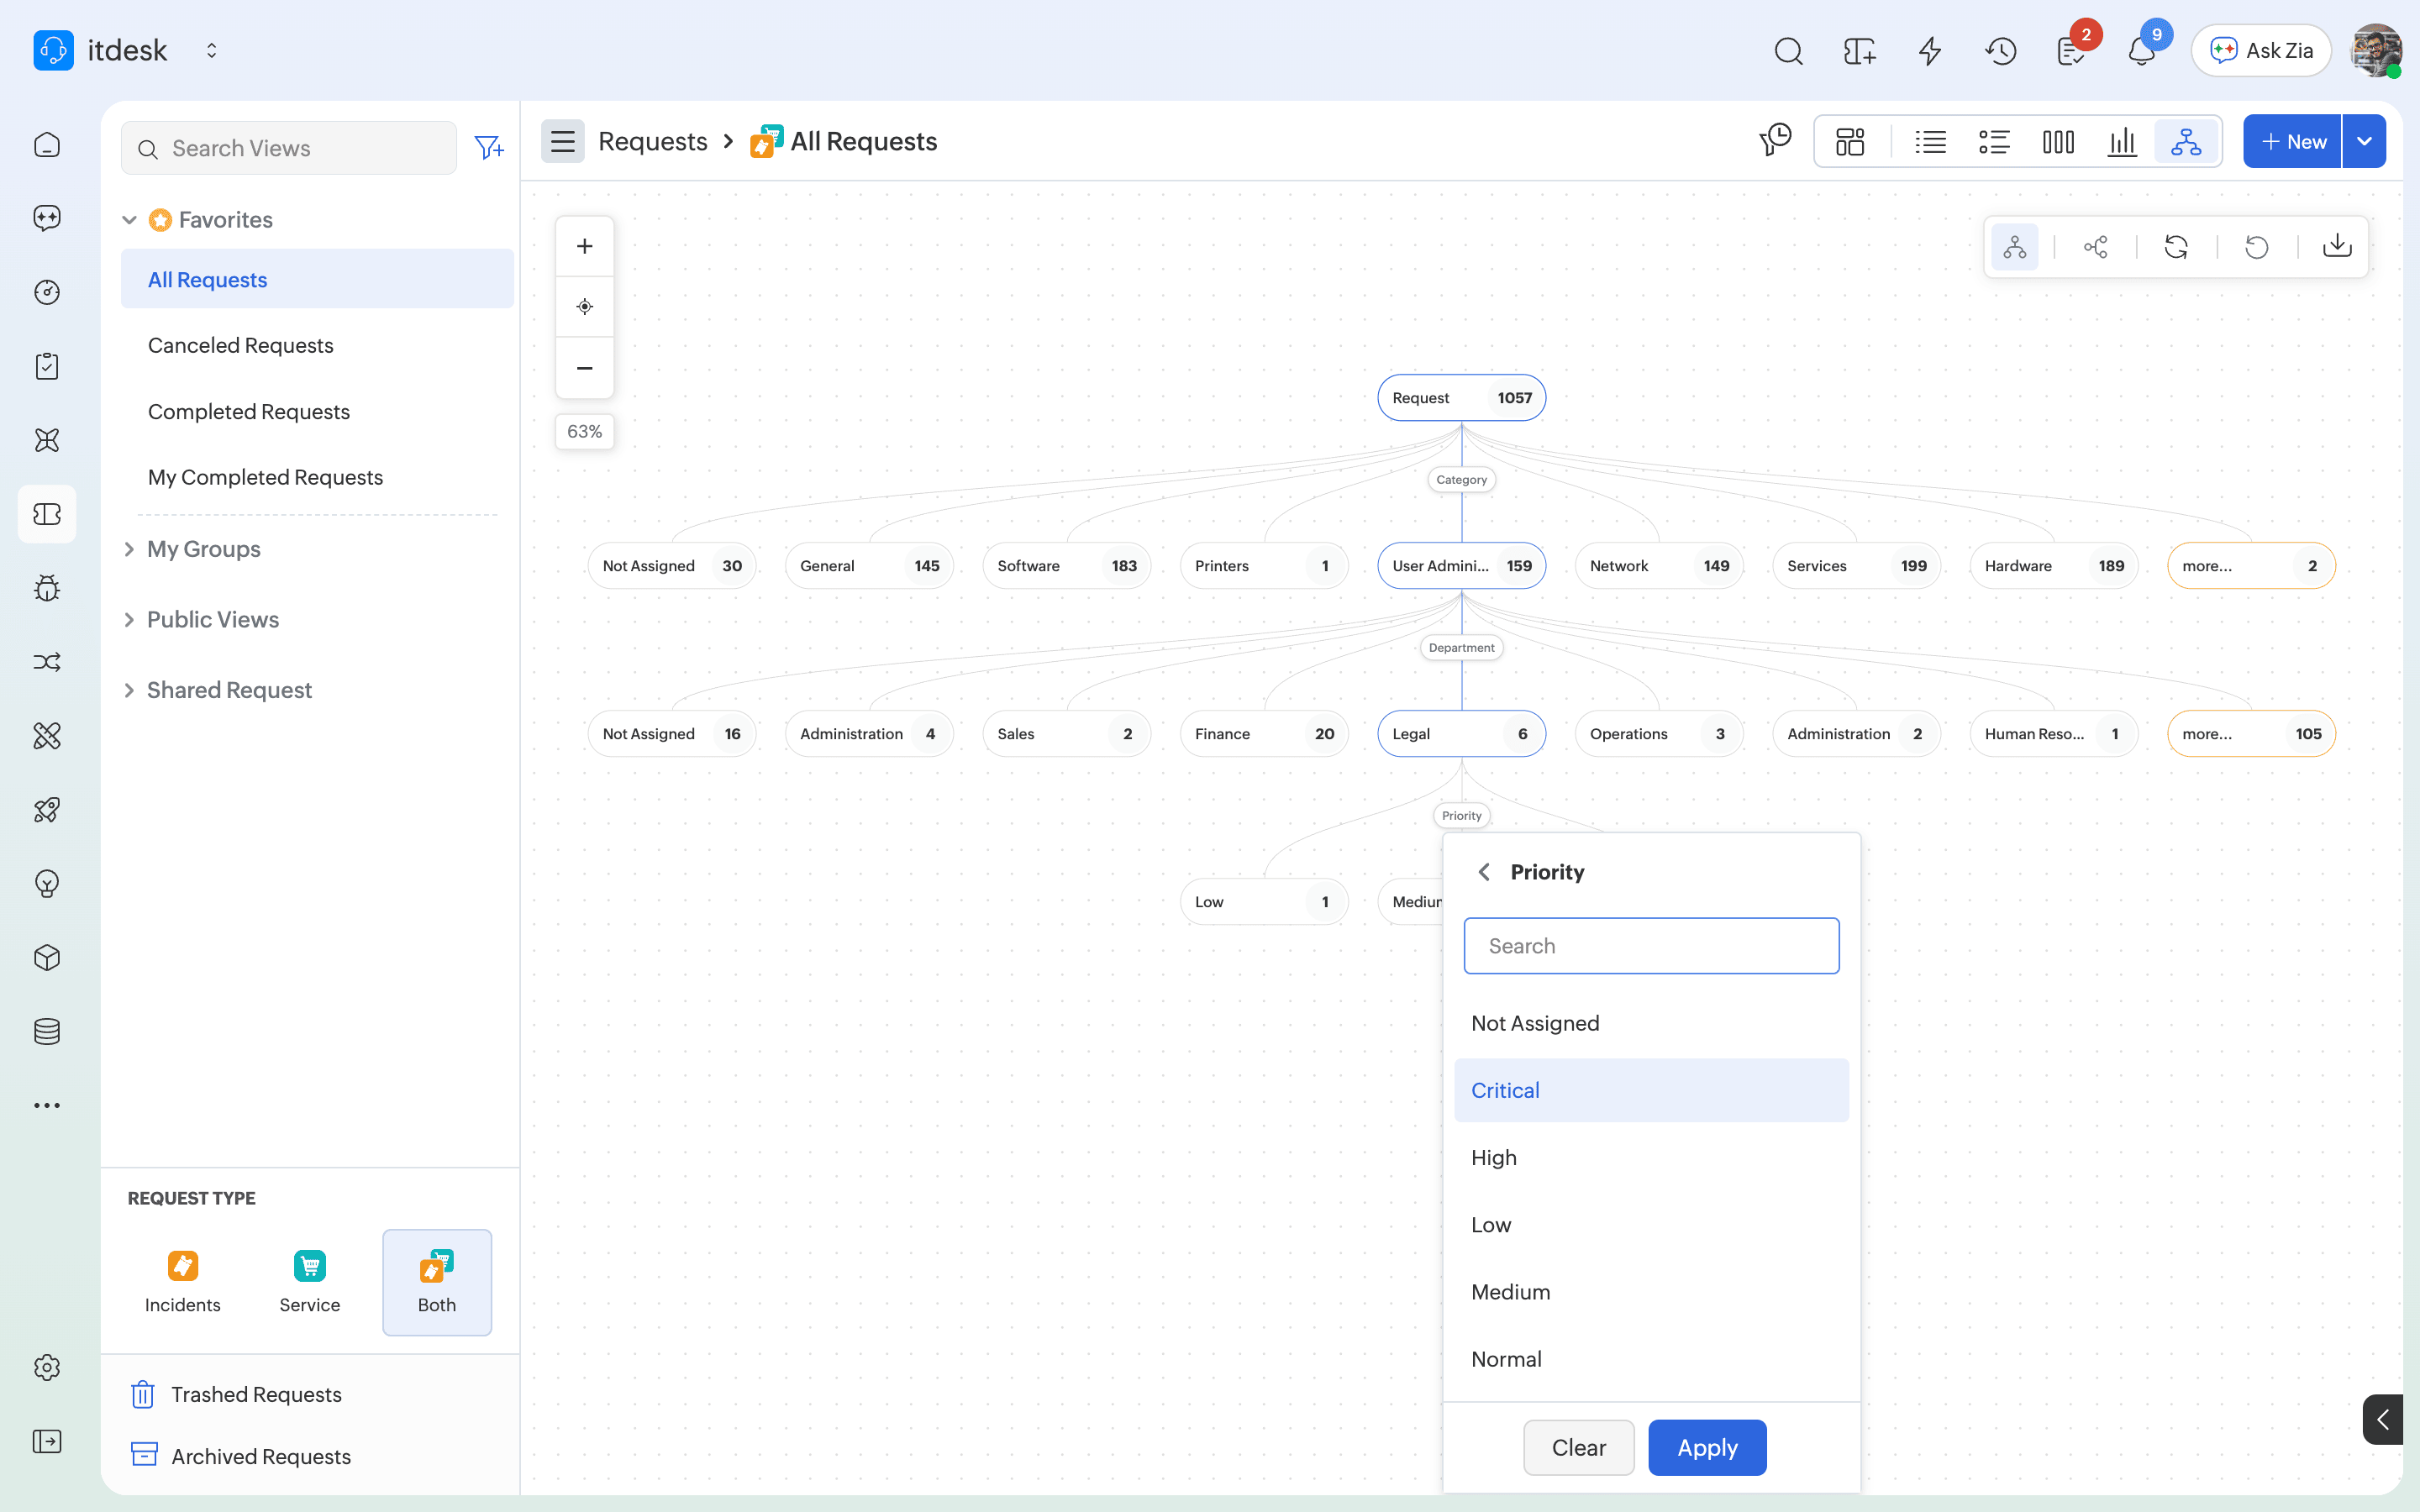Switch to the list view icon
The height and width of the screenshot is (1512, 2420).
coord(1930,142)
